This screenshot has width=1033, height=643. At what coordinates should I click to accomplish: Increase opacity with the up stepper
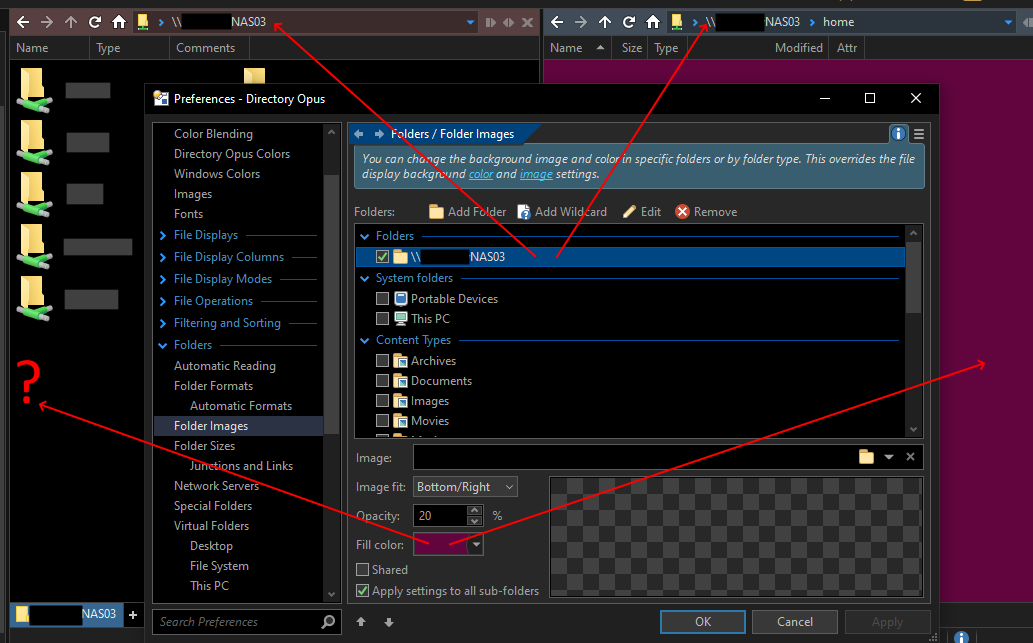pos(474,510)
